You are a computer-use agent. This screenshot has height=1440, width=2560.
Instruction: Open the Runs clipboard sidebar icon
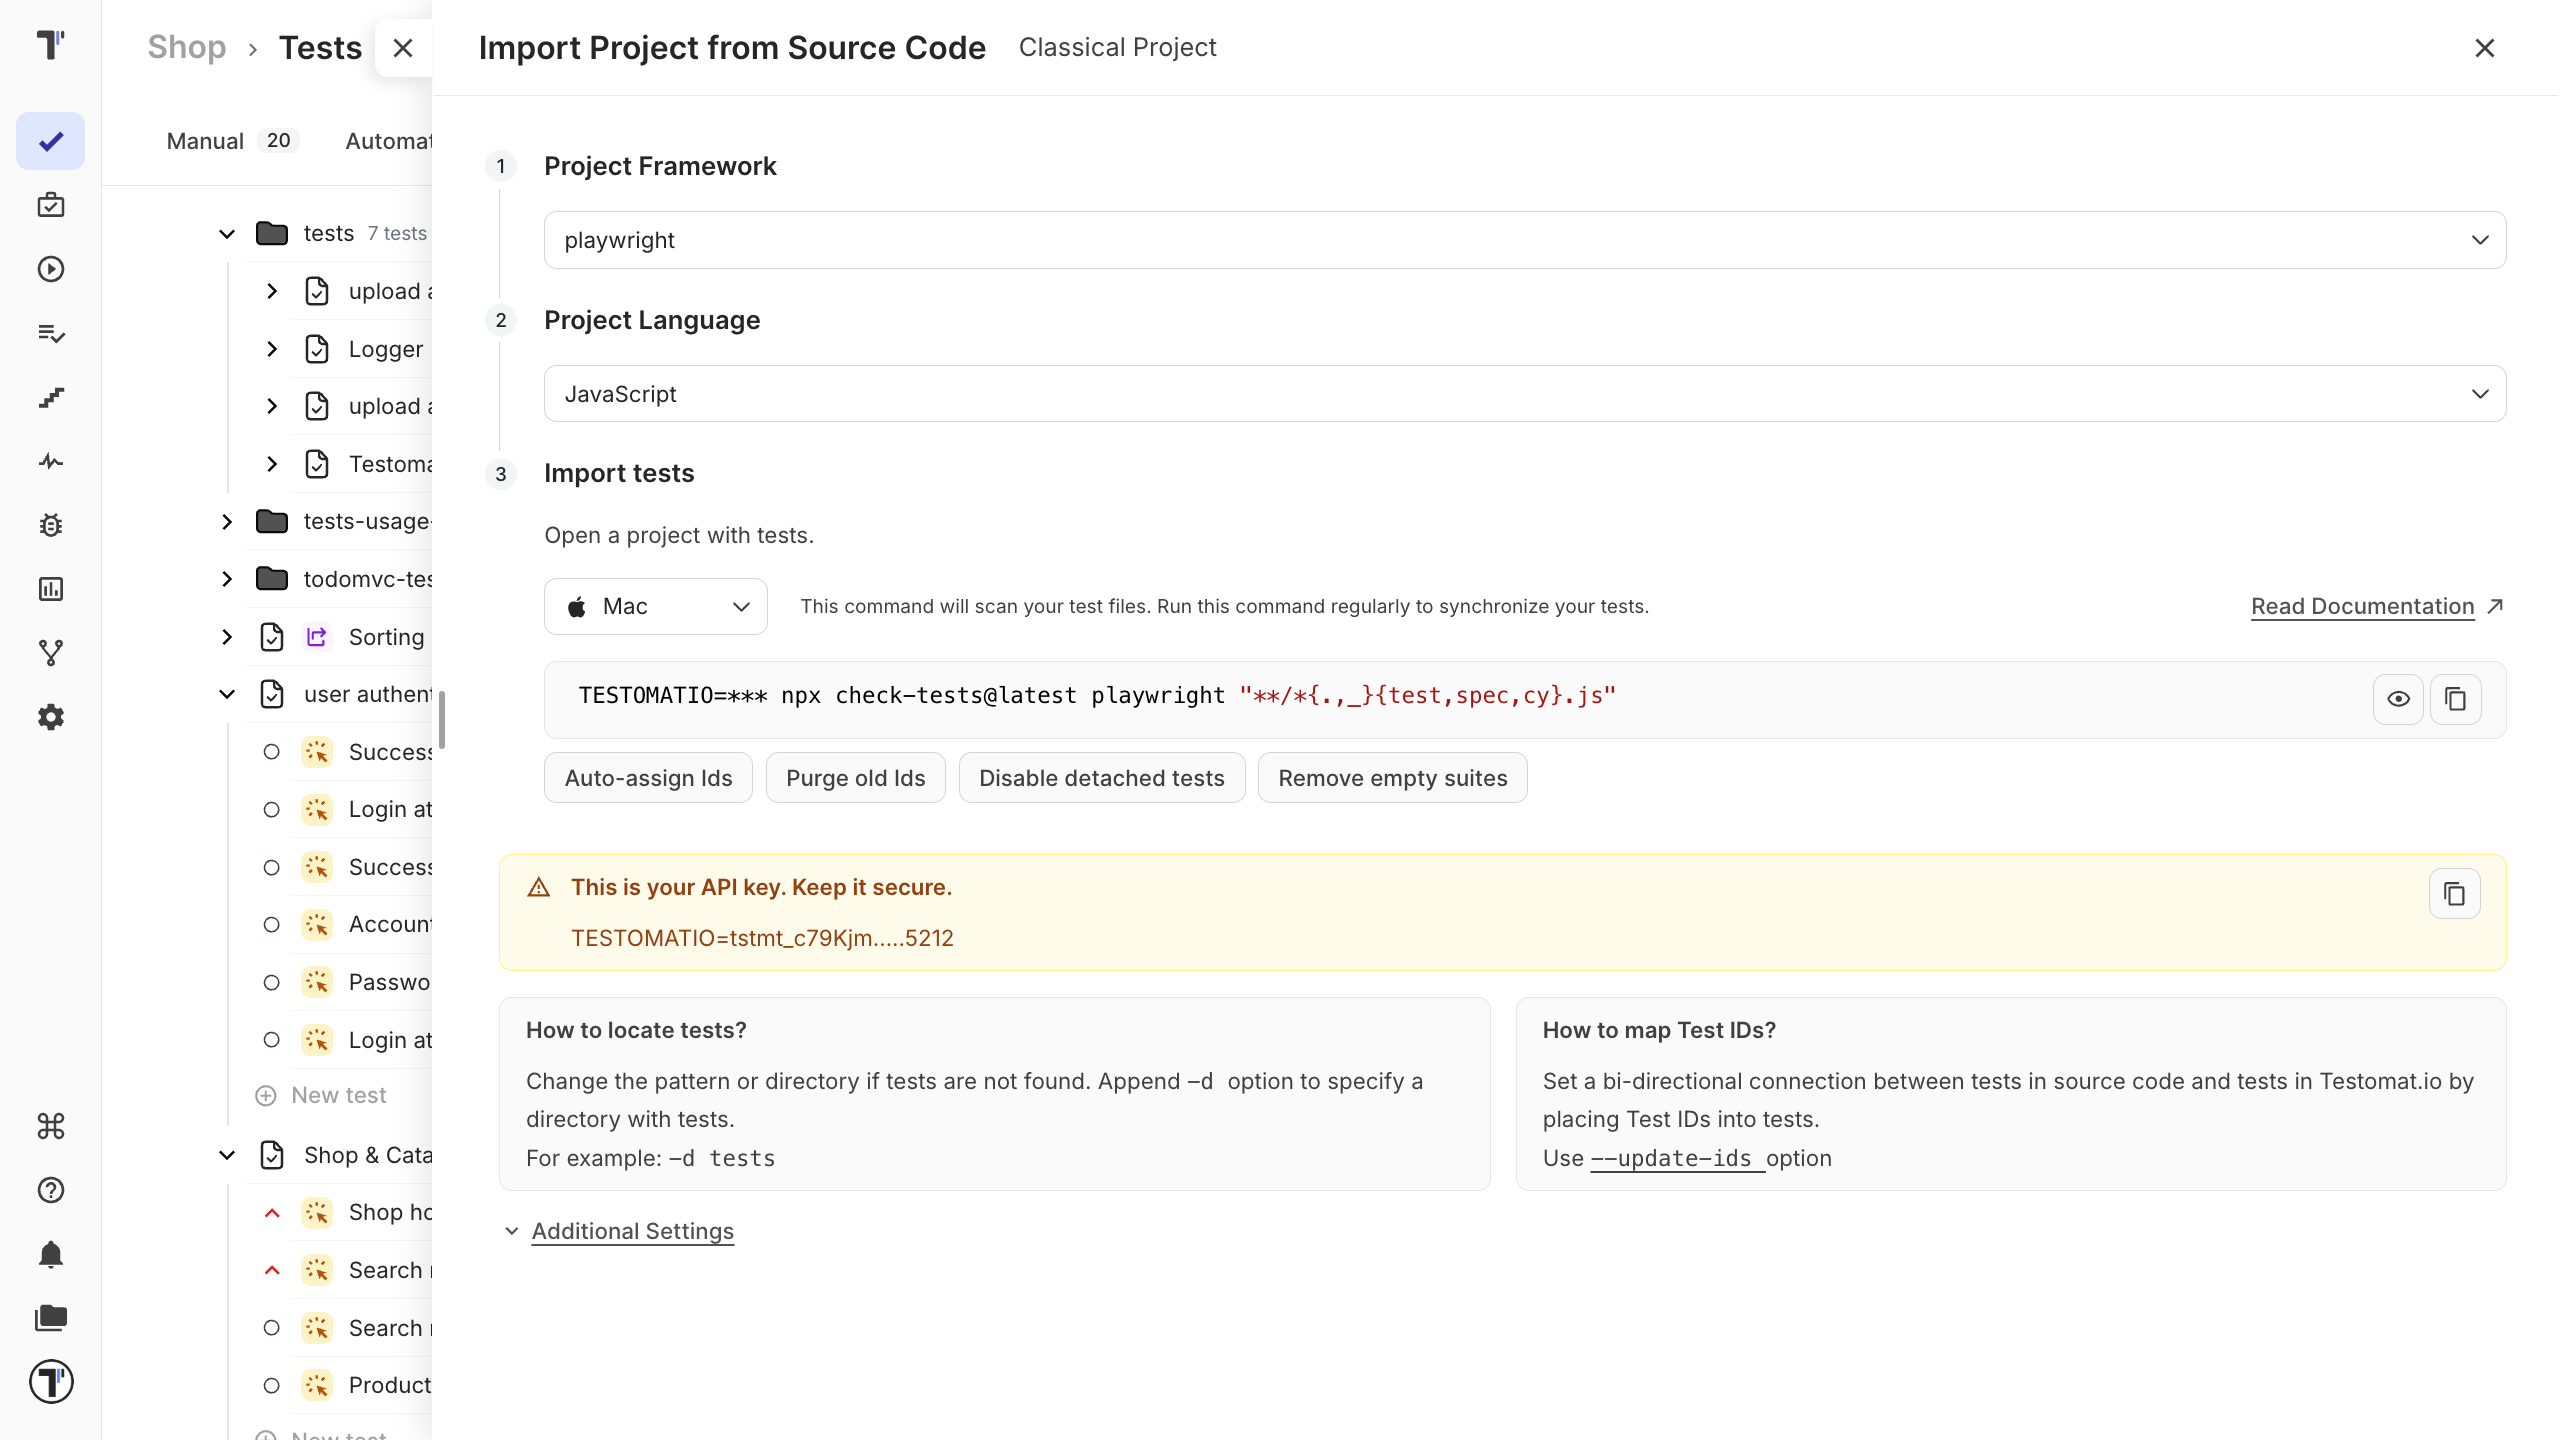point(51,205)
